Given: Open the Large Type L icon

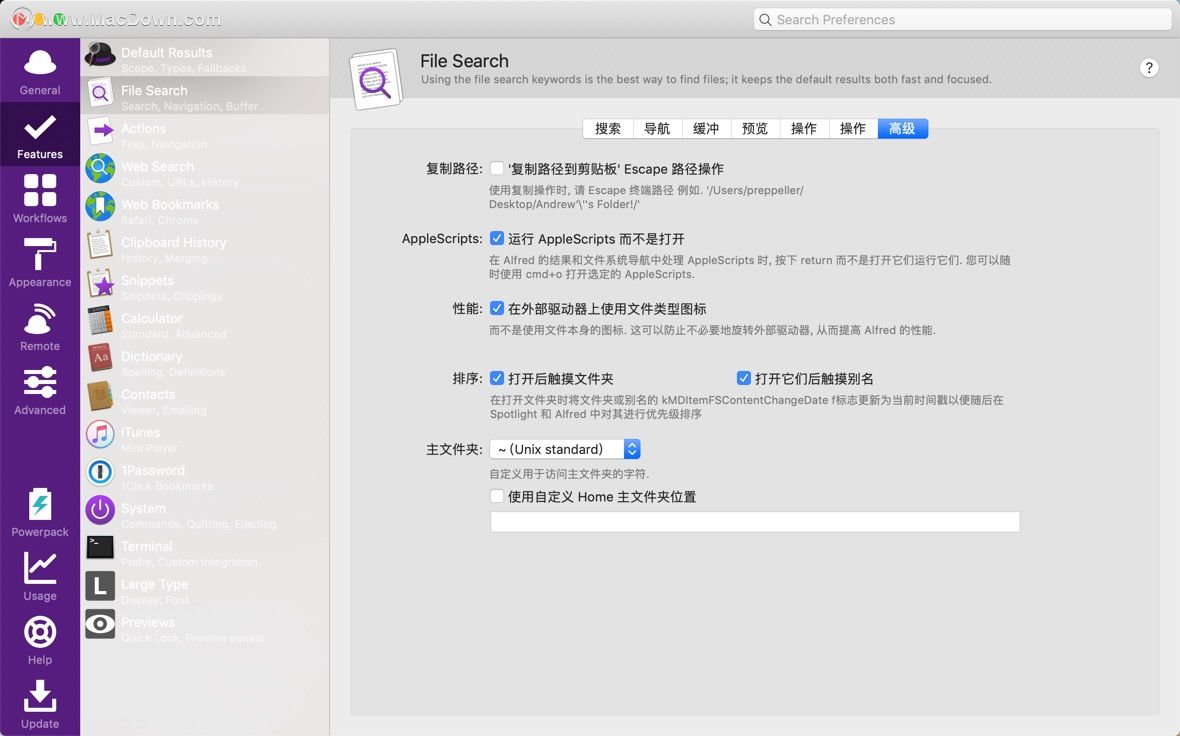Looking at the screenshot, I should 100,586.
